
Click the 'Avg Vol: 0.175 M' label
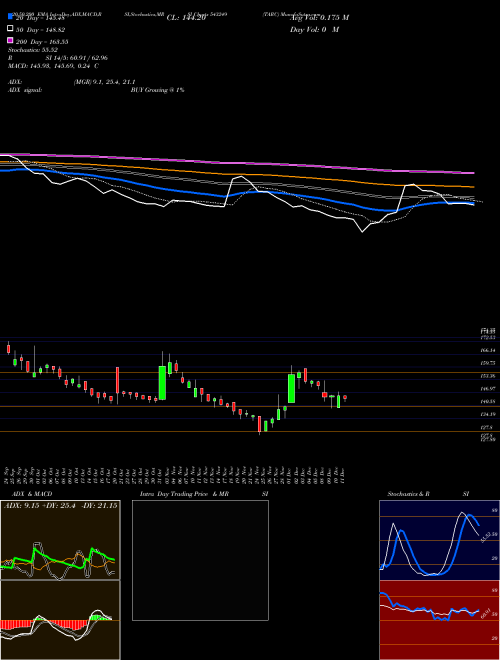(x=319, y=18)
